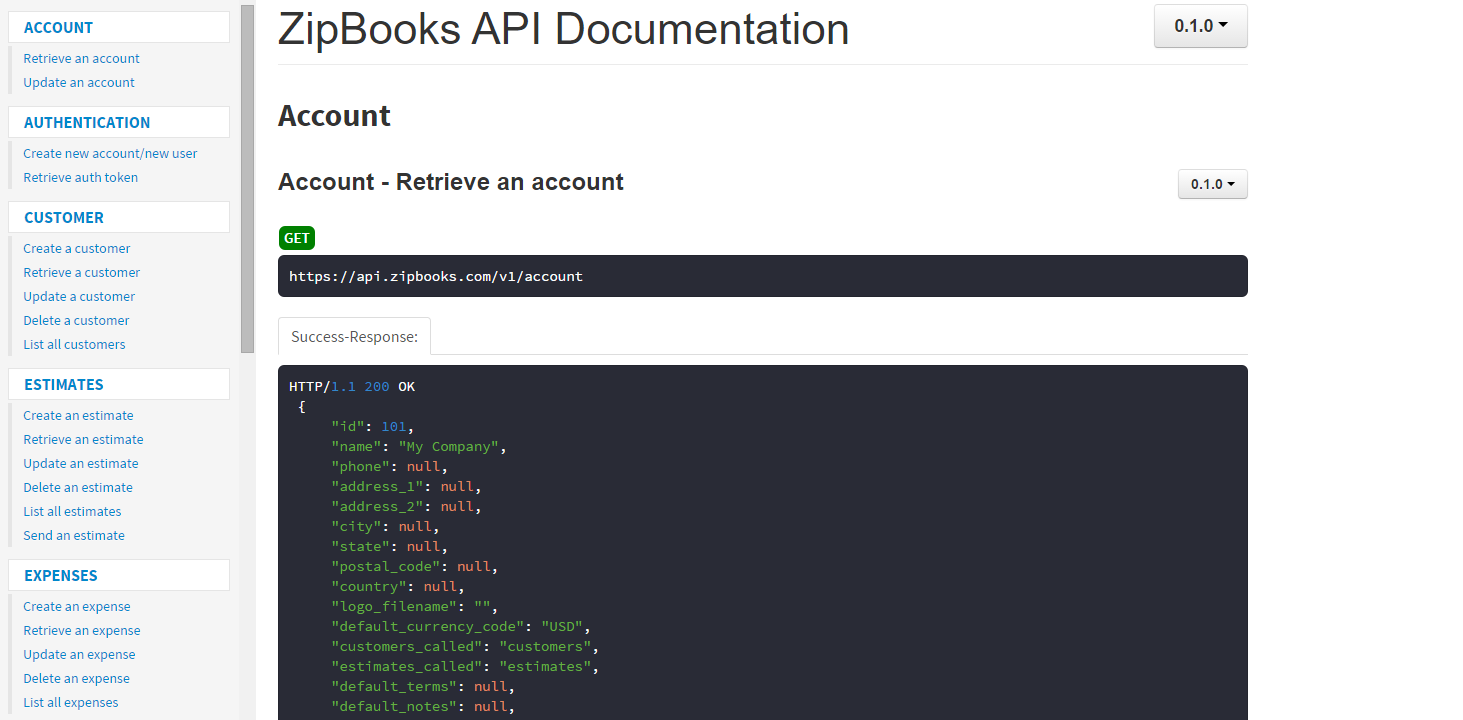
Task: Click Delete a customer
Action: [76, 320]
